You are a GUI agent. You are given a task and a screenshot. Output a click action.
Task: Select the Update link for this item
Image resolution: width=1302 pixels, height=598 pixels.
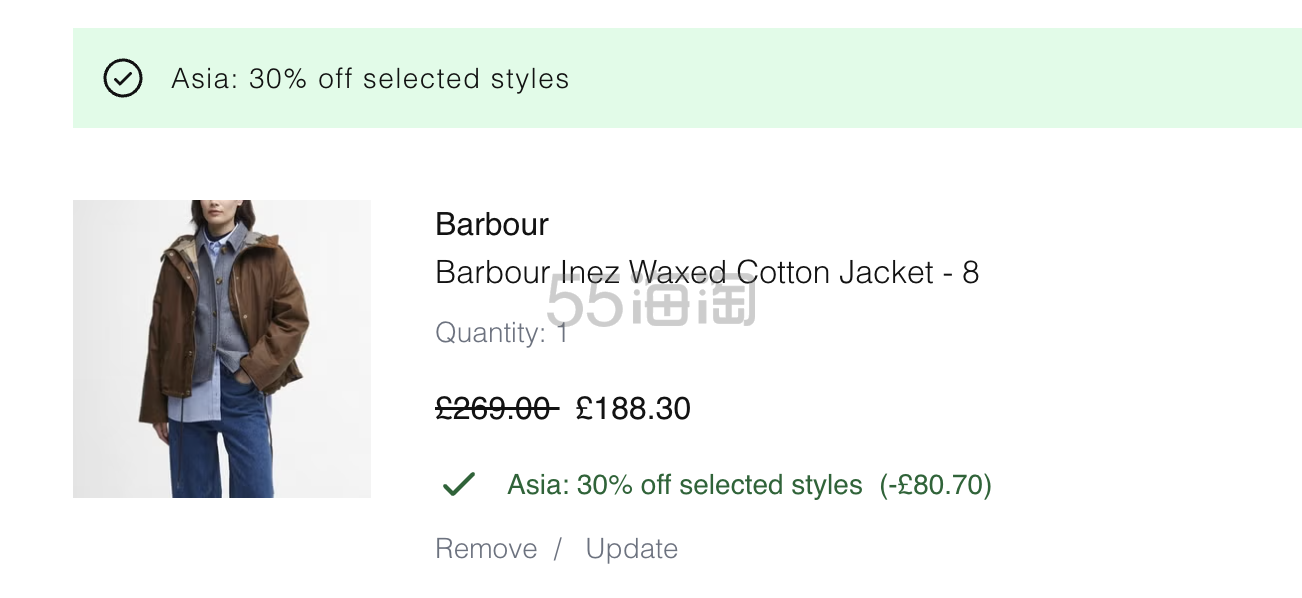click(x=631, y=549)
